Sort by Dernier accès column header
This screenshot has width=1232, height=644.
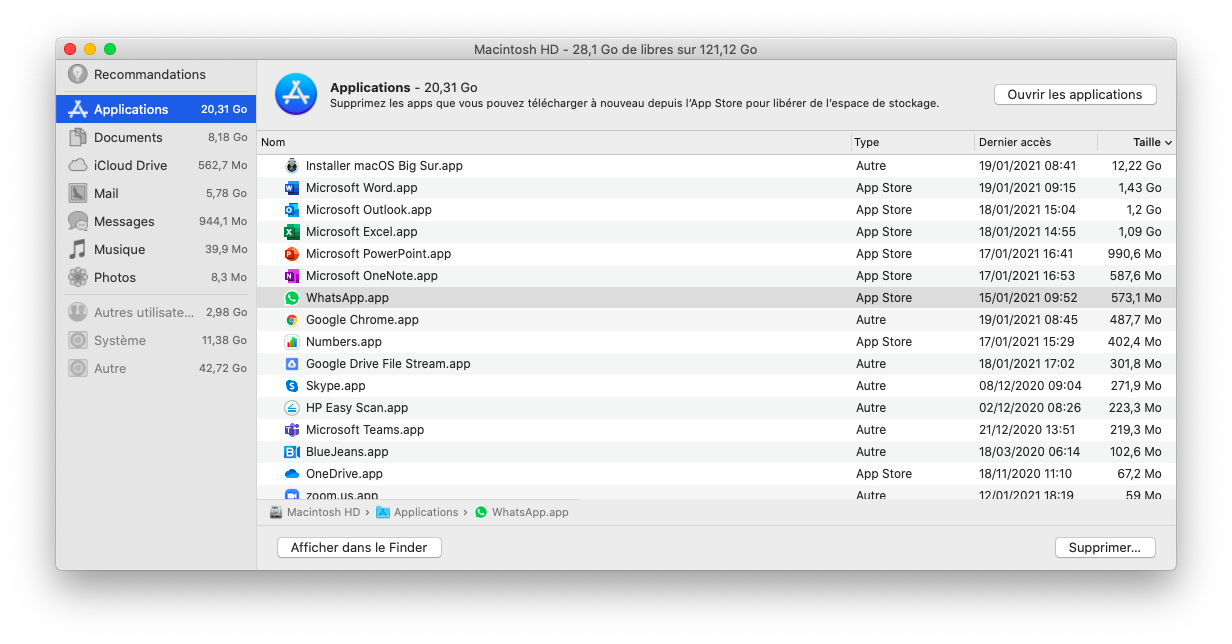click(x=1036, y=142)
